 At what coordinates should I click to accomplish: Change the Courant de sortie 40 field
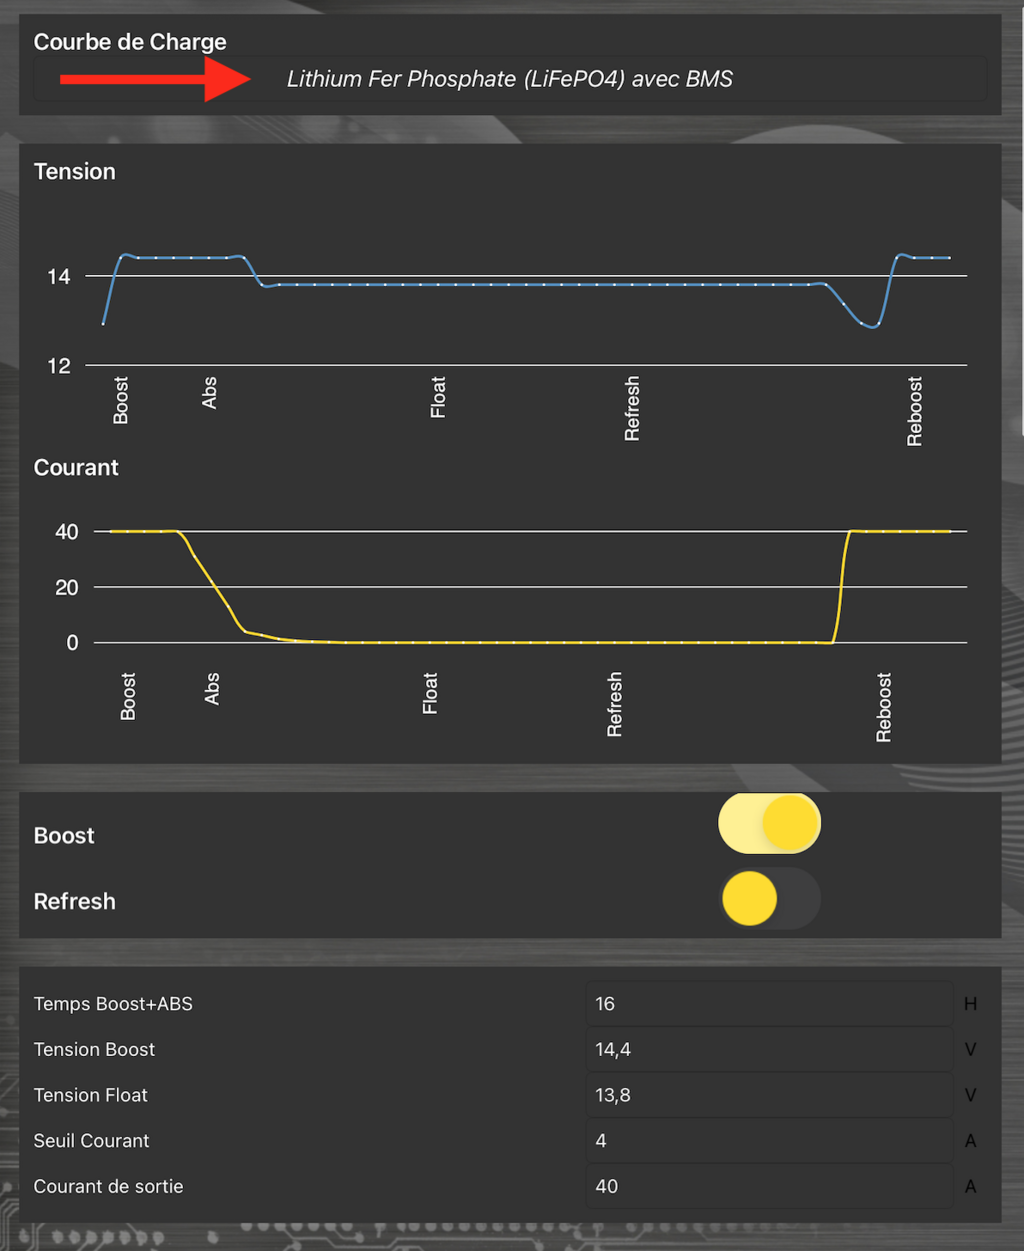(x=768, y=1187)
